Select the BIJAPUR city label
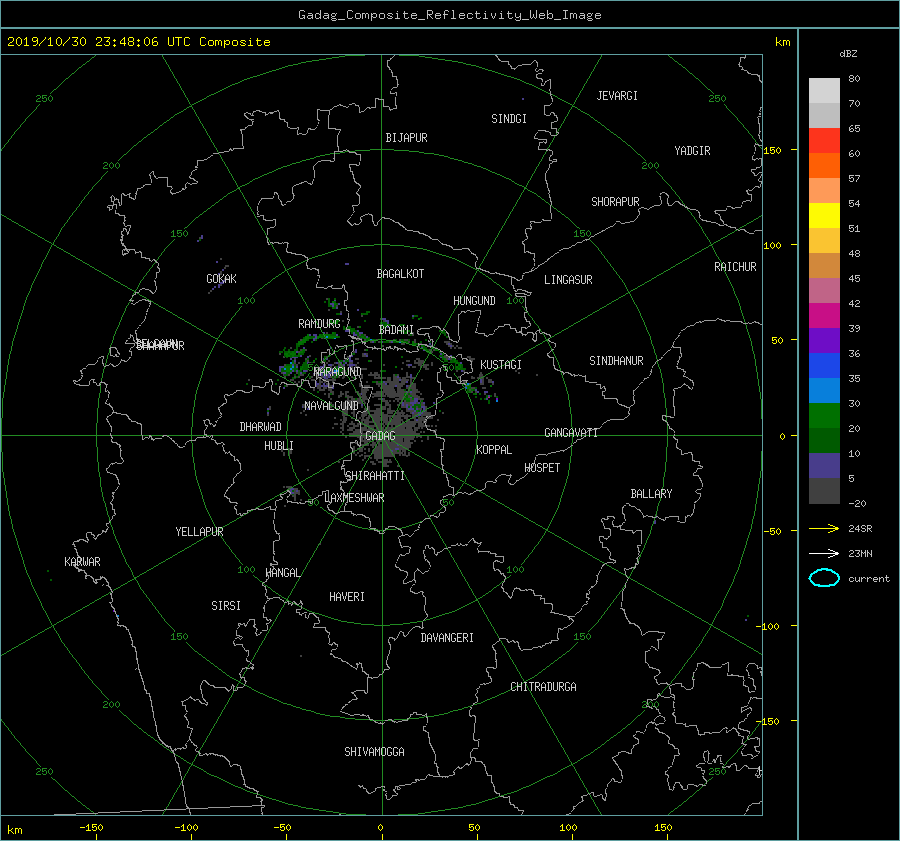This screenshot has width=900, height=841. pyautogui.click(x=406, y=138)
